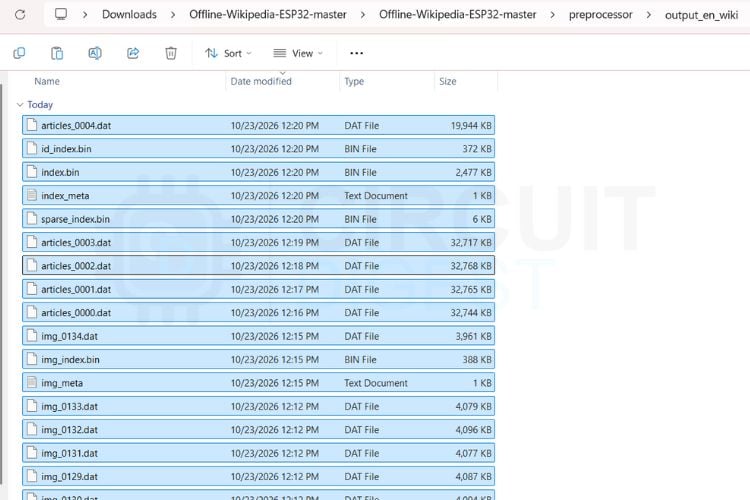Screen dimensions: 750x500
Task: Expand chevron before preprocessor in breadcrumb
Action: coord(552,15)
